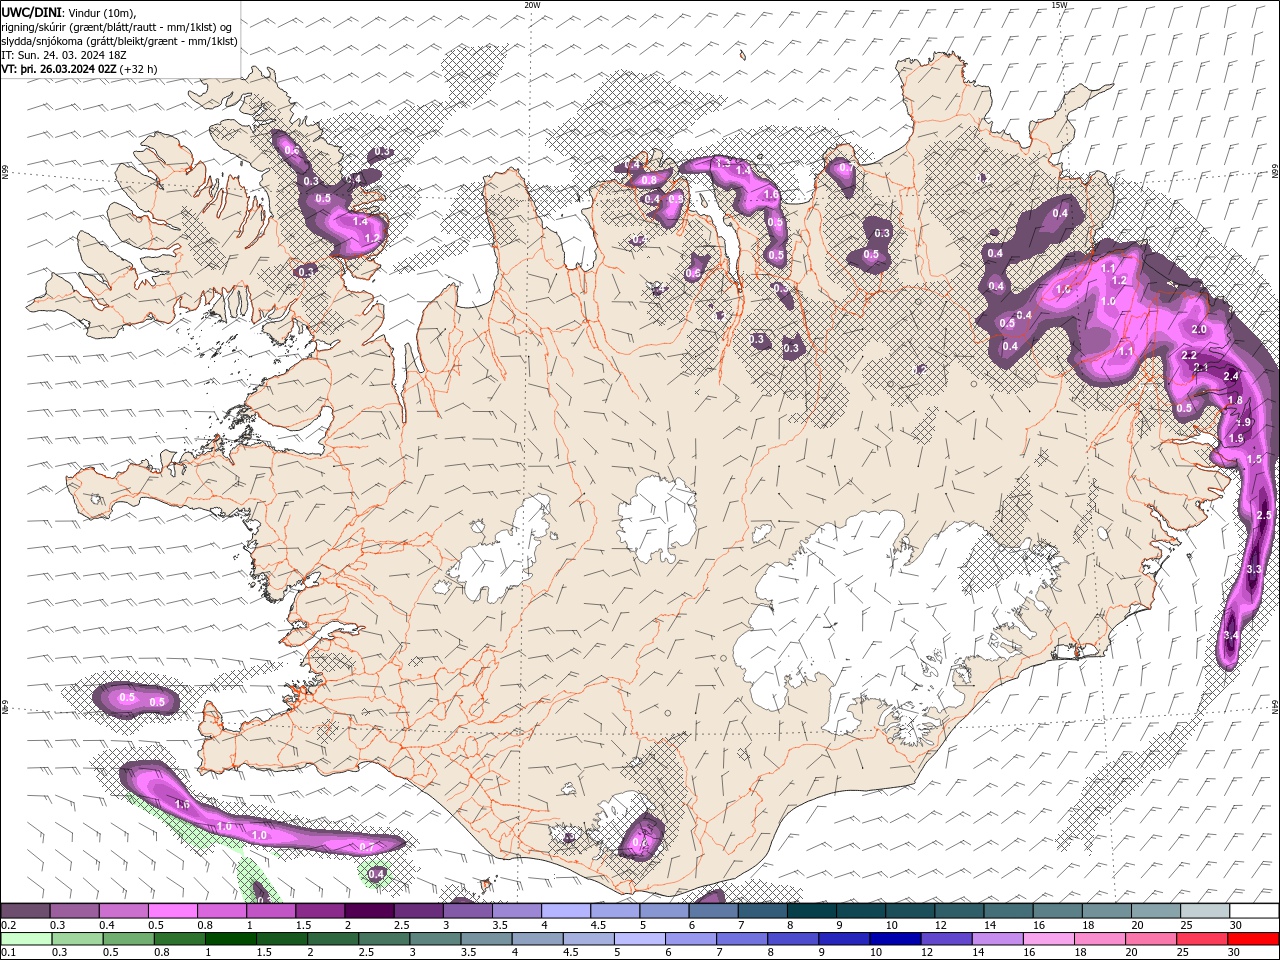This screenshot has width=1280, height=960.
Task: Click the bright red swatch ending rain legend
Action: point(1254,939)
